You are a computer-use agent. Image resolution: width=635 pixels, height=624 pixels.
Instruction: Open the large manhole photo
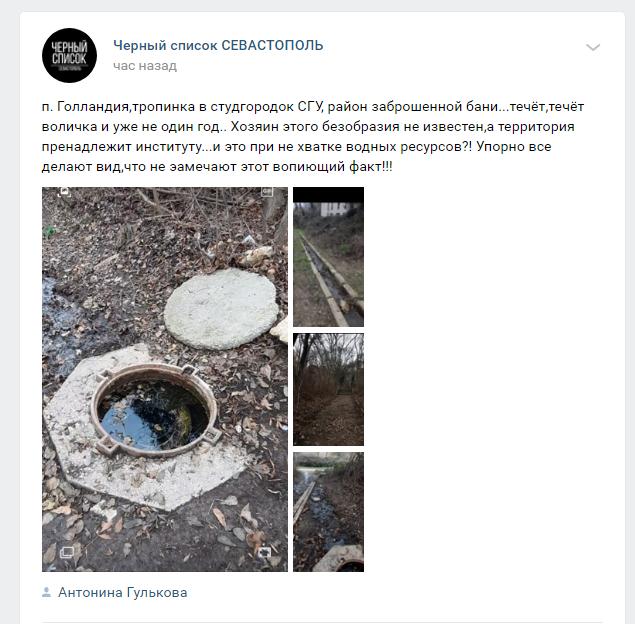tap(165, 379)
